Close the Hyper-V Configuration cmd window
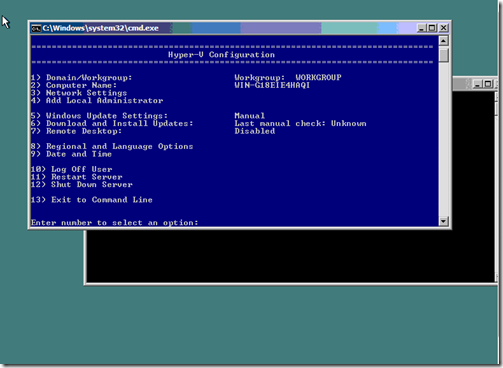Image resolution: width=503 pixels, height=368 pixels. coord(443,28)
